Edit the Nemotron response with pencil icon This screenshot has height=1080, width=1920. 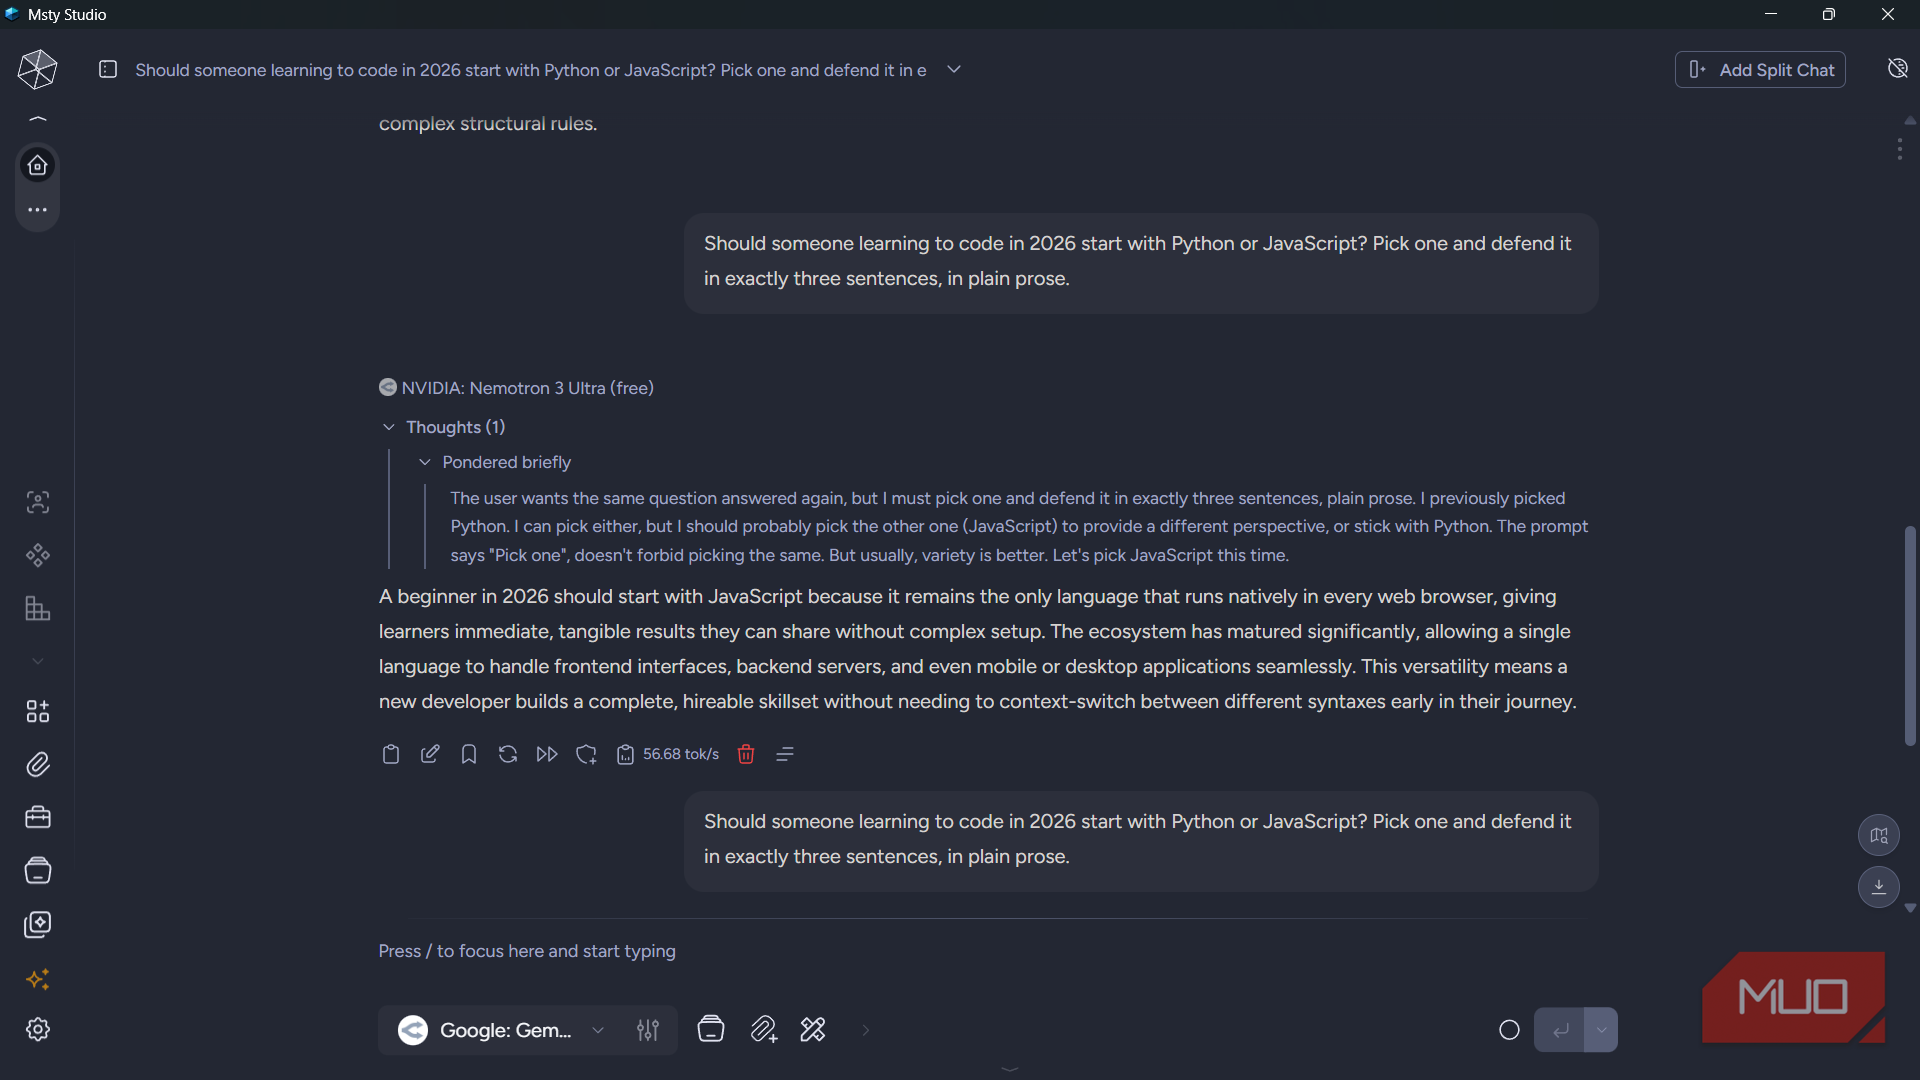pos(430,754)
